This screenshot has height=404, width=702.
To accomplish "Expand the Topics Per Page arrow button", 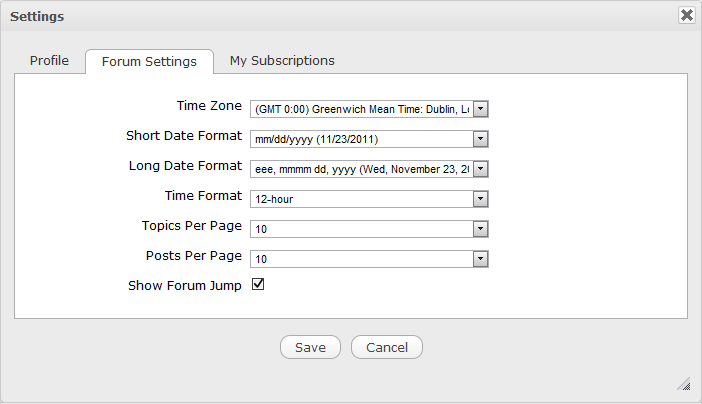I will (x=480, y=229).
